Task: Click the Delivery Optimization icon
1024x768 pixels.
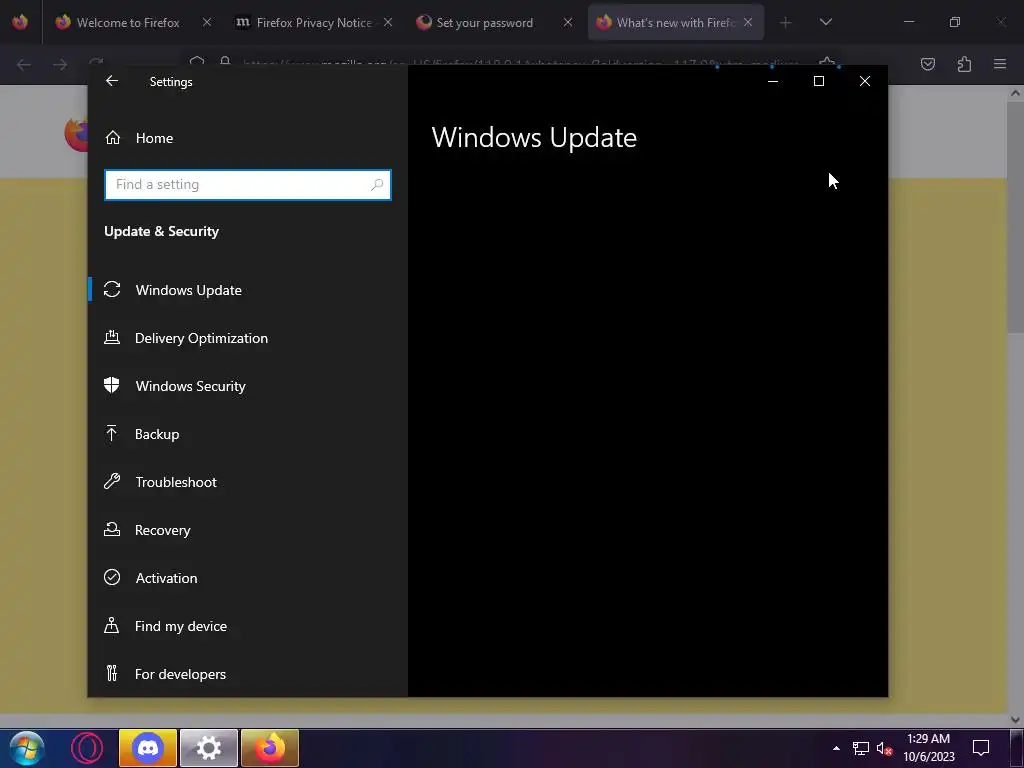Action: tap(112, 338)
